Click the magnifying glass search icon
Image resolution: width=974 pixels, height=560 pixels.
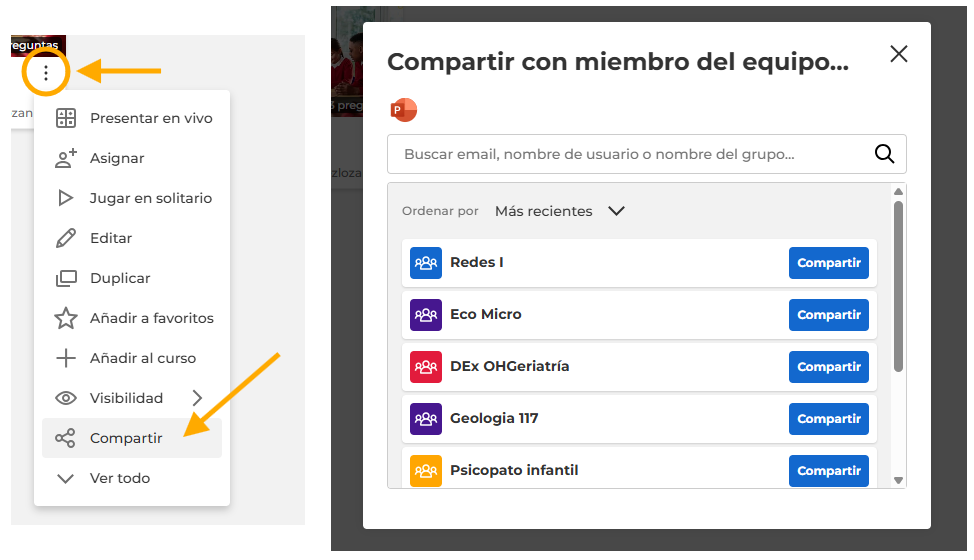(x=884, y=154)
